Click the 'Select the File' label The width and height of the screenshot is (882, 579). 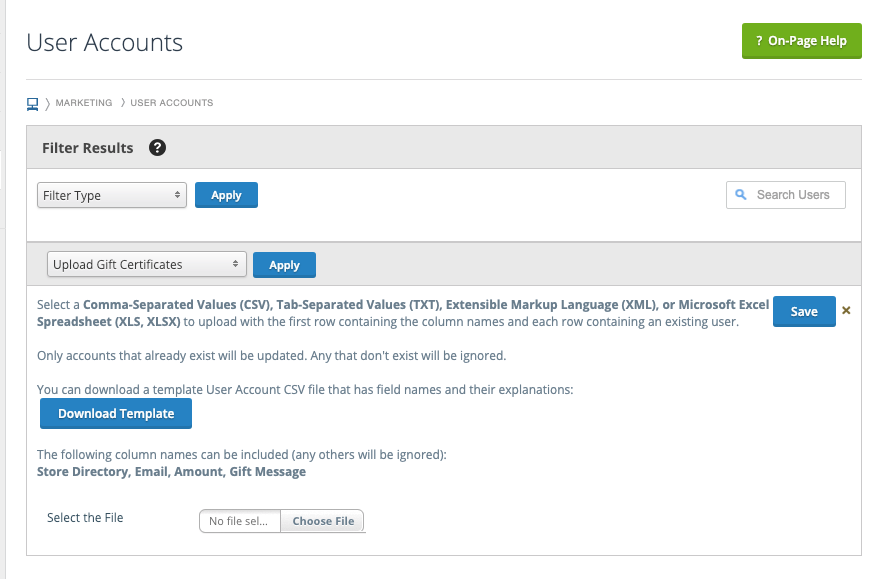pos(85,518)
